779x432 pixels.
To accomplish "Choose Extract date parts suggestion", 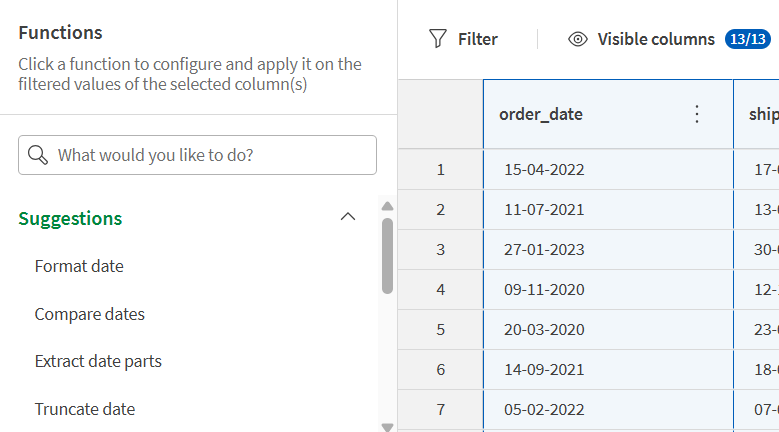I will [x=98, y=361].
